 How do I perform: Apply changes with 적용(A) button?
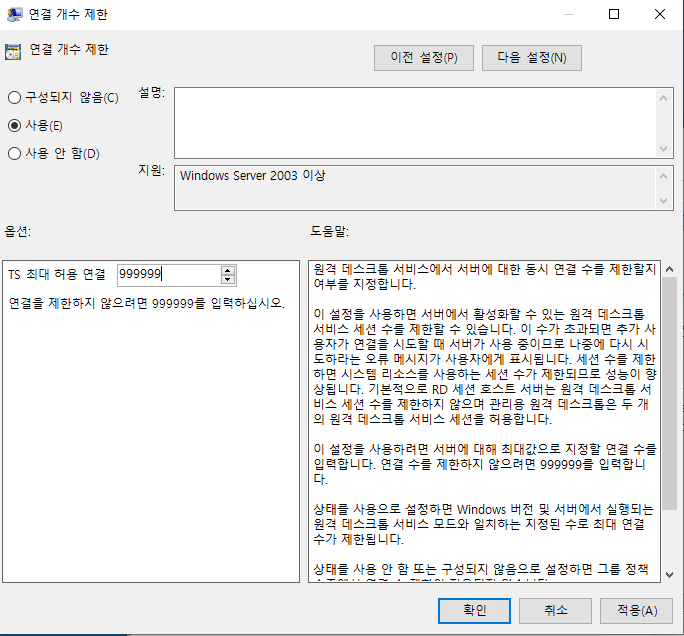click(636, 610)
